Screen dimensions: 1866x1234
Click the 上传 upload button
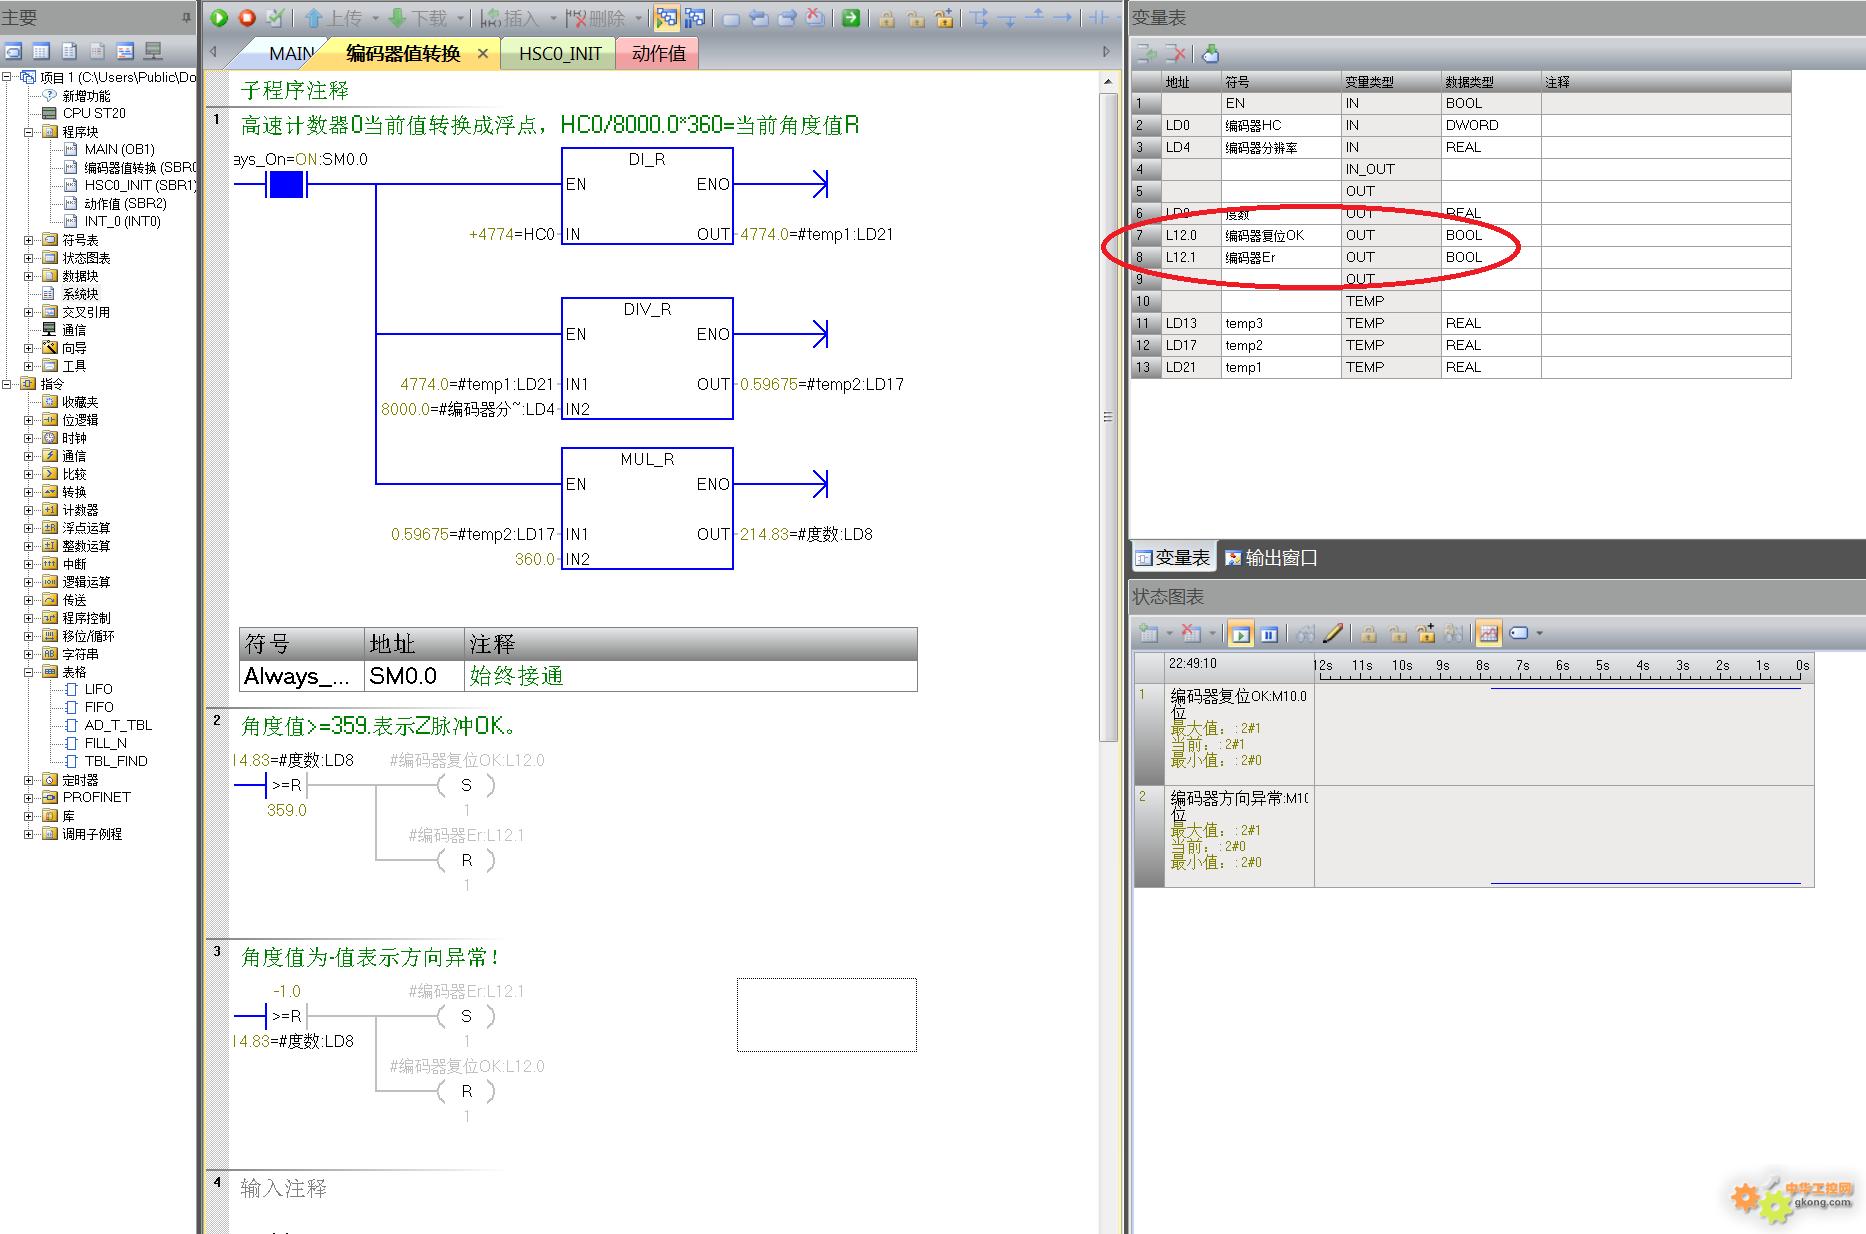click(x=334, y=18)
